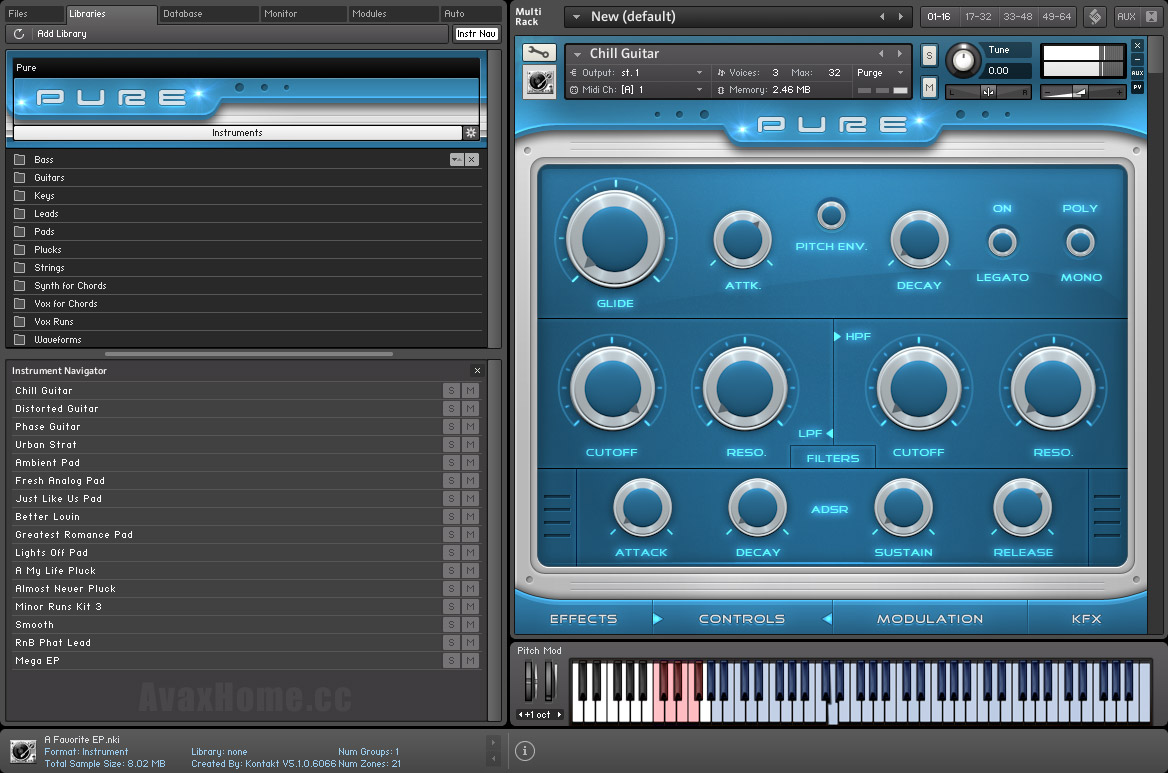Open the Effects page tab
Viewport: 1168px width, 773px height.
click(583, 619)
